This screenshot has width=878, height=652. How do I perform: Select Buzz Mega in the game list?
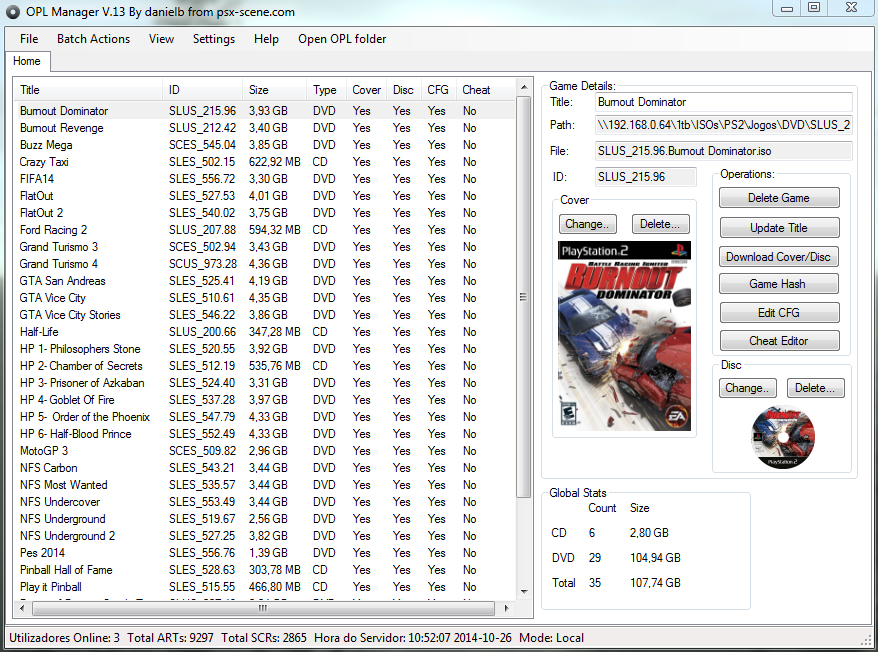(264, 145)
